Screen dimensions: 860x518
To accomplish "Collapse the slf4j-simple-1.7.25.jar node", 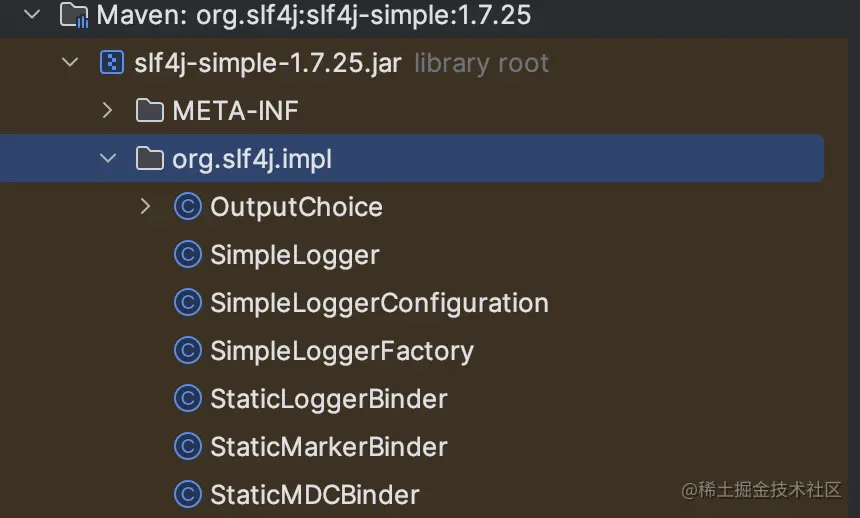I will click(x=69, y=63).
